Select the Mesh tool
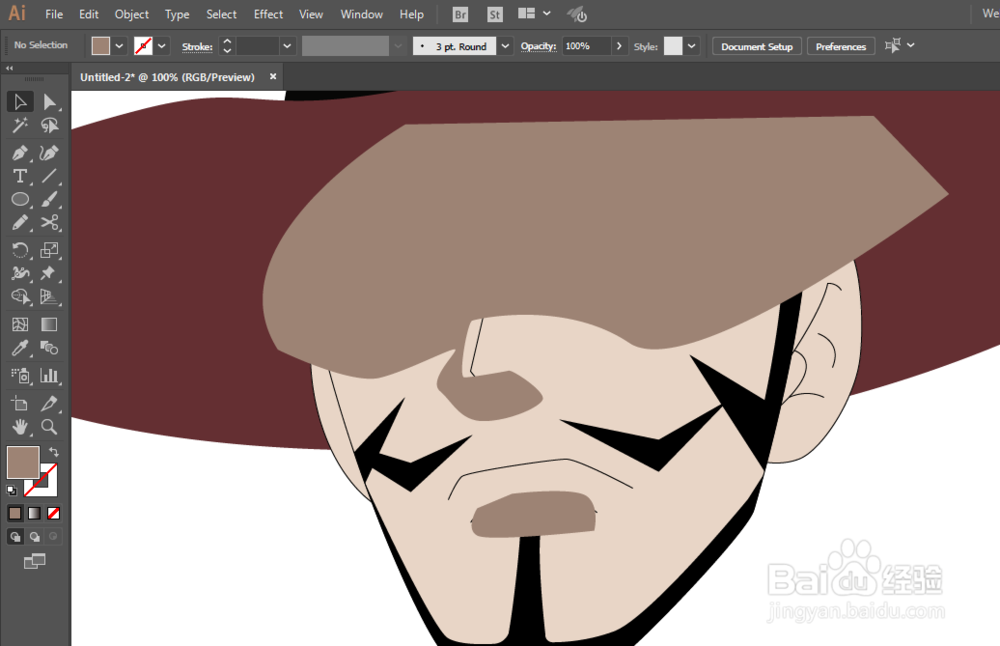Screen dimensions: 1000x646 [x=20, y=324]
